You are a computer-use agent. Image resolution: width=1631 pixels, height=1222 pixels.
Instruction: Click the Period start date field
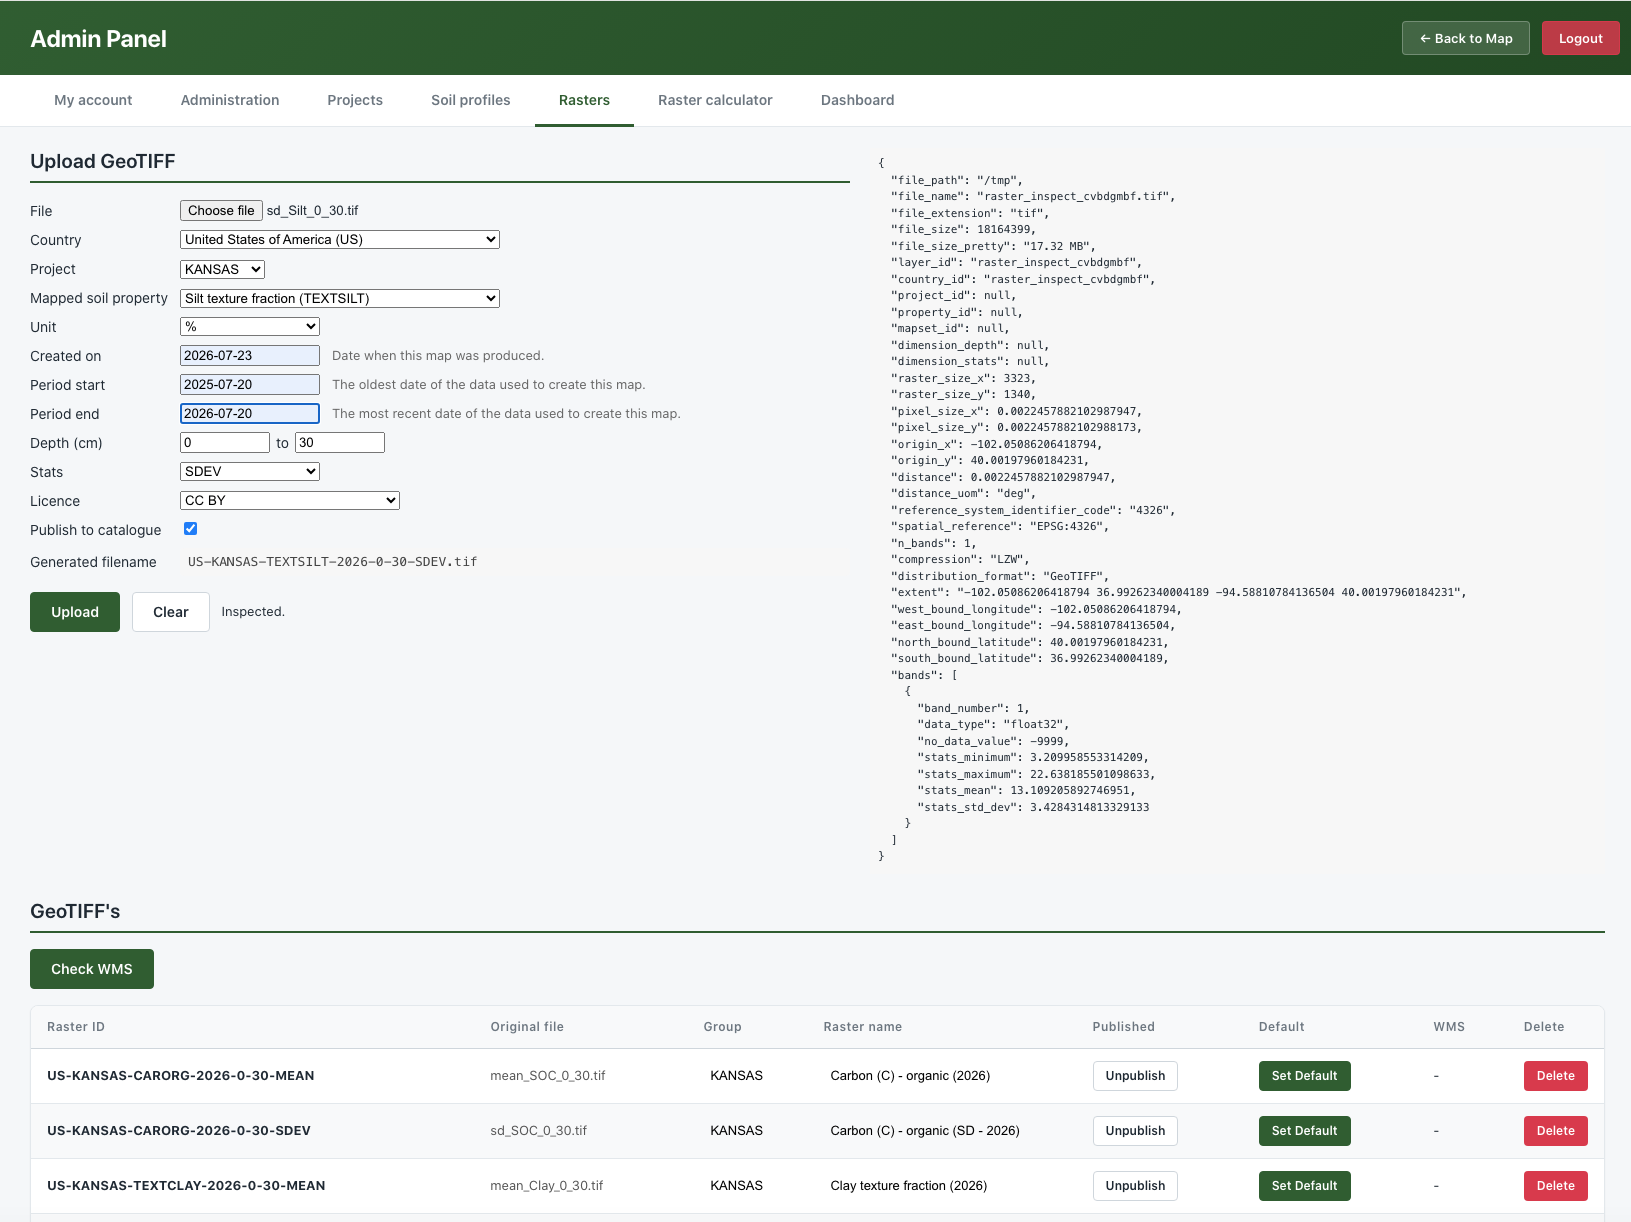250,385
